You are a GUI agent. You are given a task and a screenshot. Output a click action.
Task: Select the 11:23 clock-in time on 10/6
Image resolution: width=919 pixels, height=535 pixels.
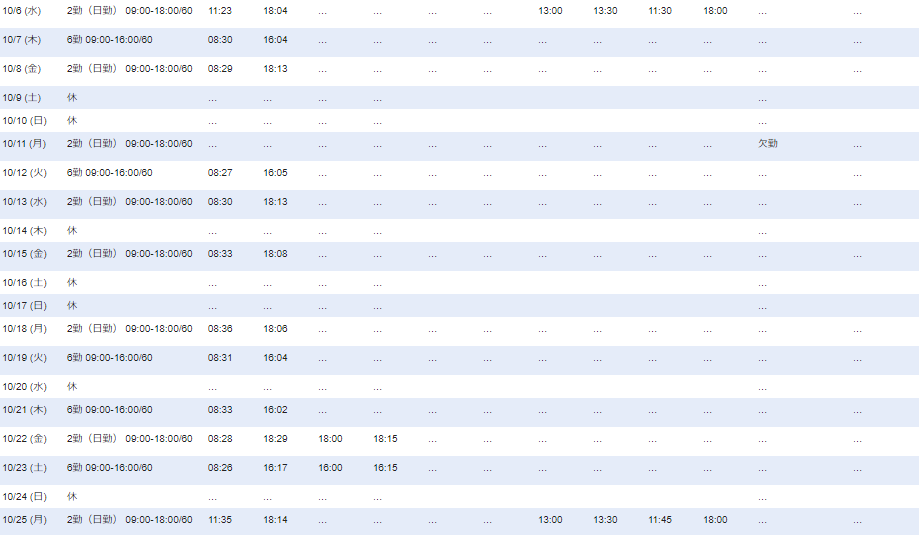[x=220, y=11]
